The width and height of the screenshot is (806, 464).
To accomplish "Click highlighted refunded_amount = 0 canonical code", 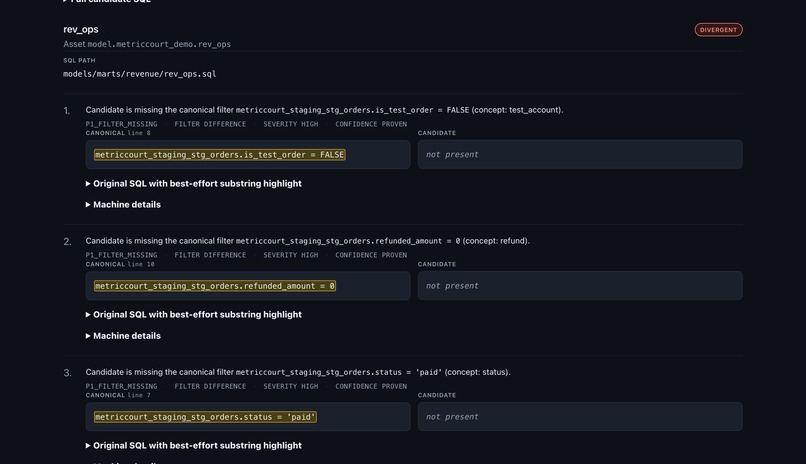I will tap(215, 286).
